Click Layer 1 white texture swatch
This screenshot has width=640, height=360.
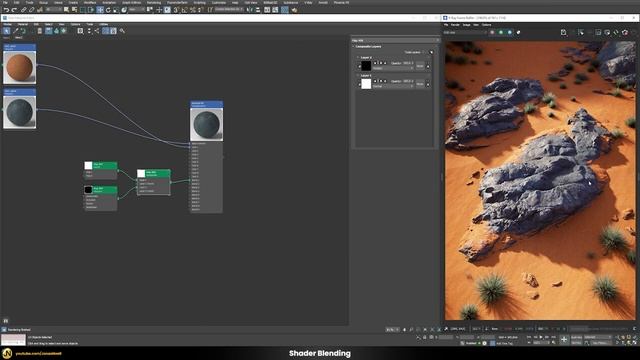point(366,84)
